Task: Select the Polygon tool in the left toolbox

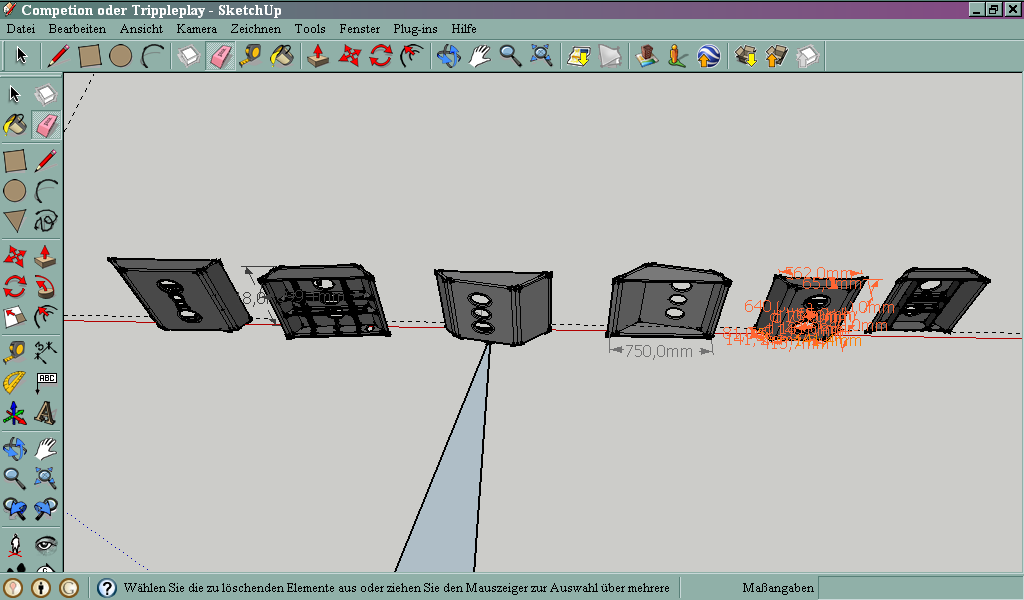Action: [15, 221]
